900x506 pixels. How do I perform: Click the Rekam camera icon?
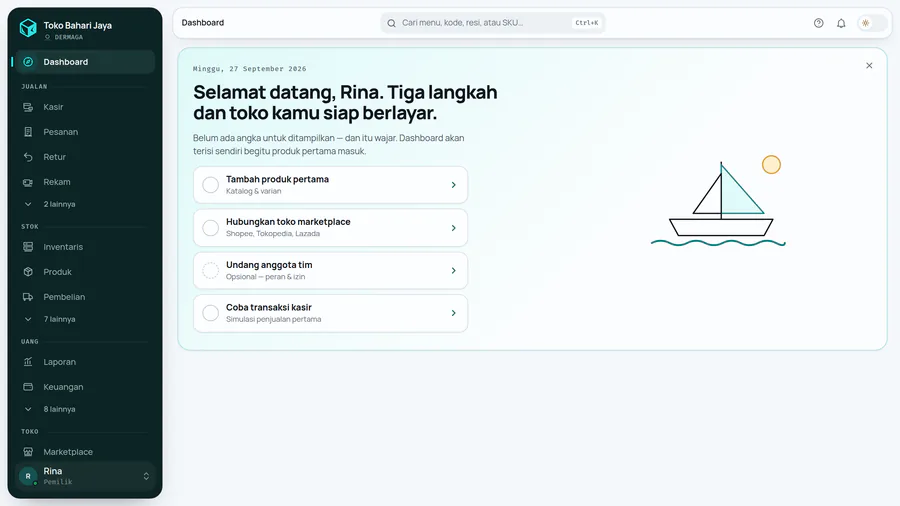tap(28, 182)
